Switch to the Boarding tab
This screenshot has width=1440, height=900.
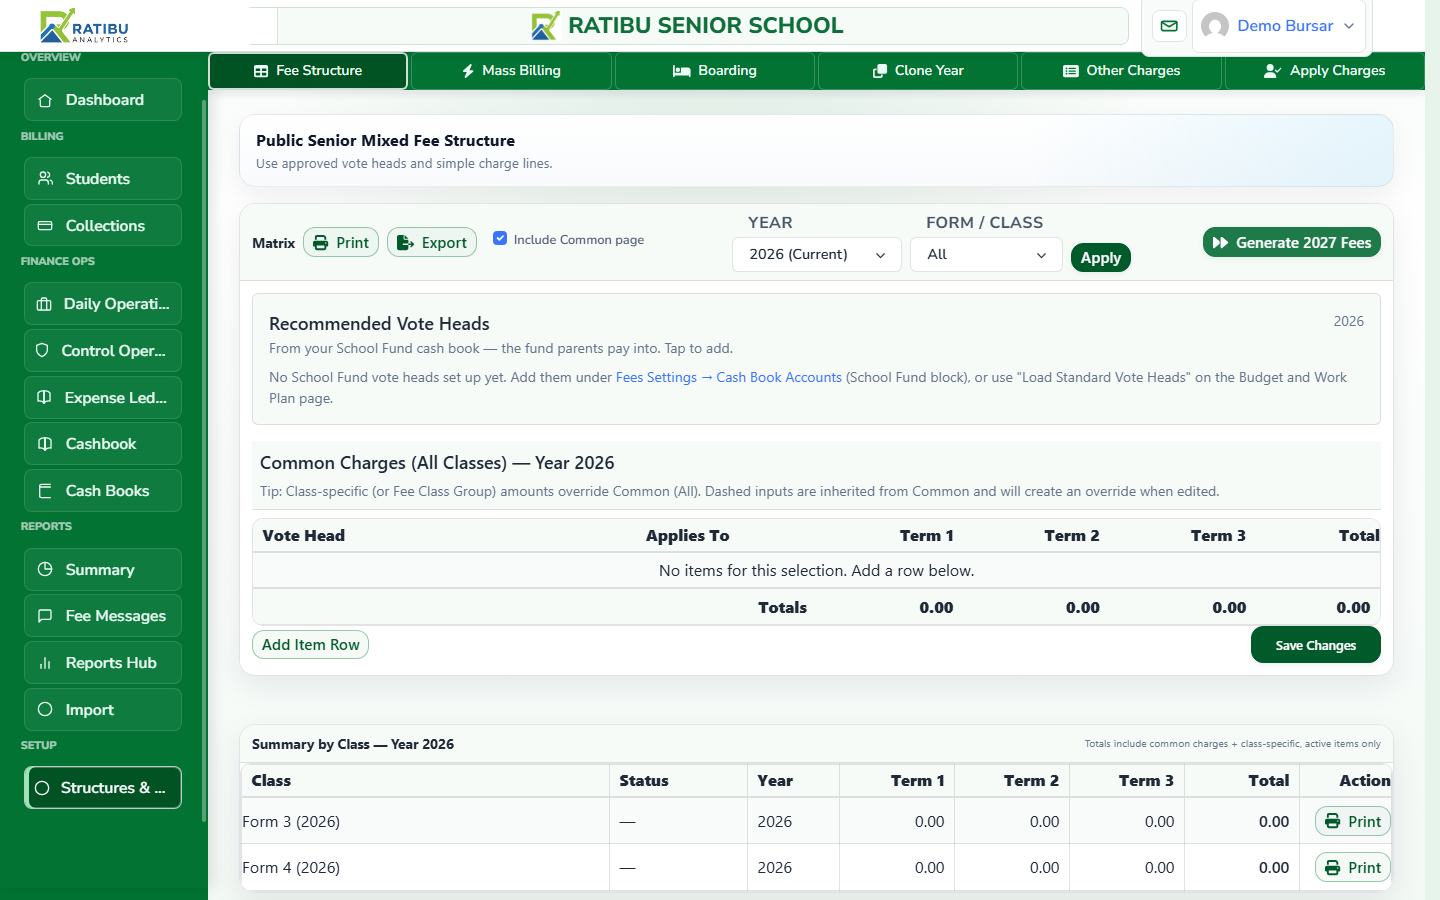click(x=715, y=71)
